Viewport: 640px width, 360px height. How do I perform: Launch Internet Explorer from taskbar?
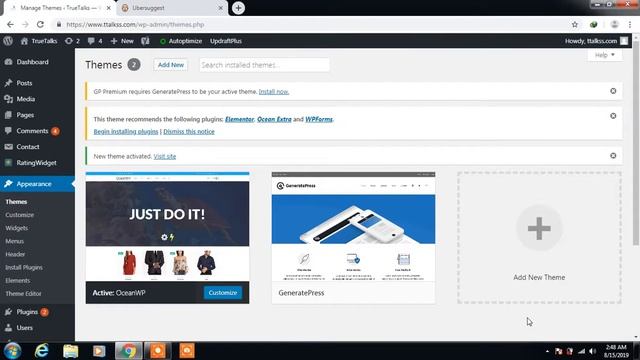click(42, 351)
